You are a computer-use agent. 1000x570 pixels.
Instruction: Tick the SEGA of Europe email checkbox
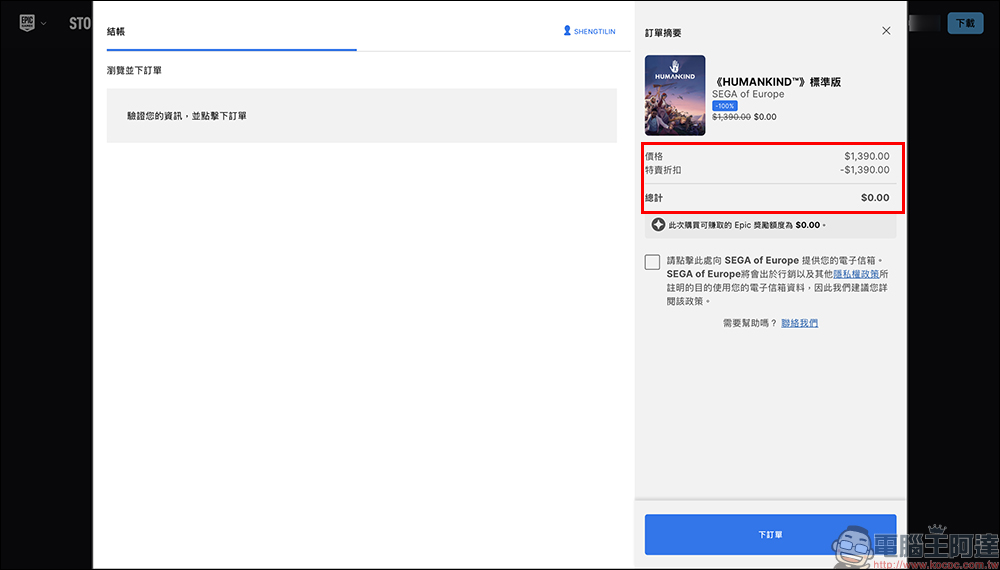pos(652,262)
